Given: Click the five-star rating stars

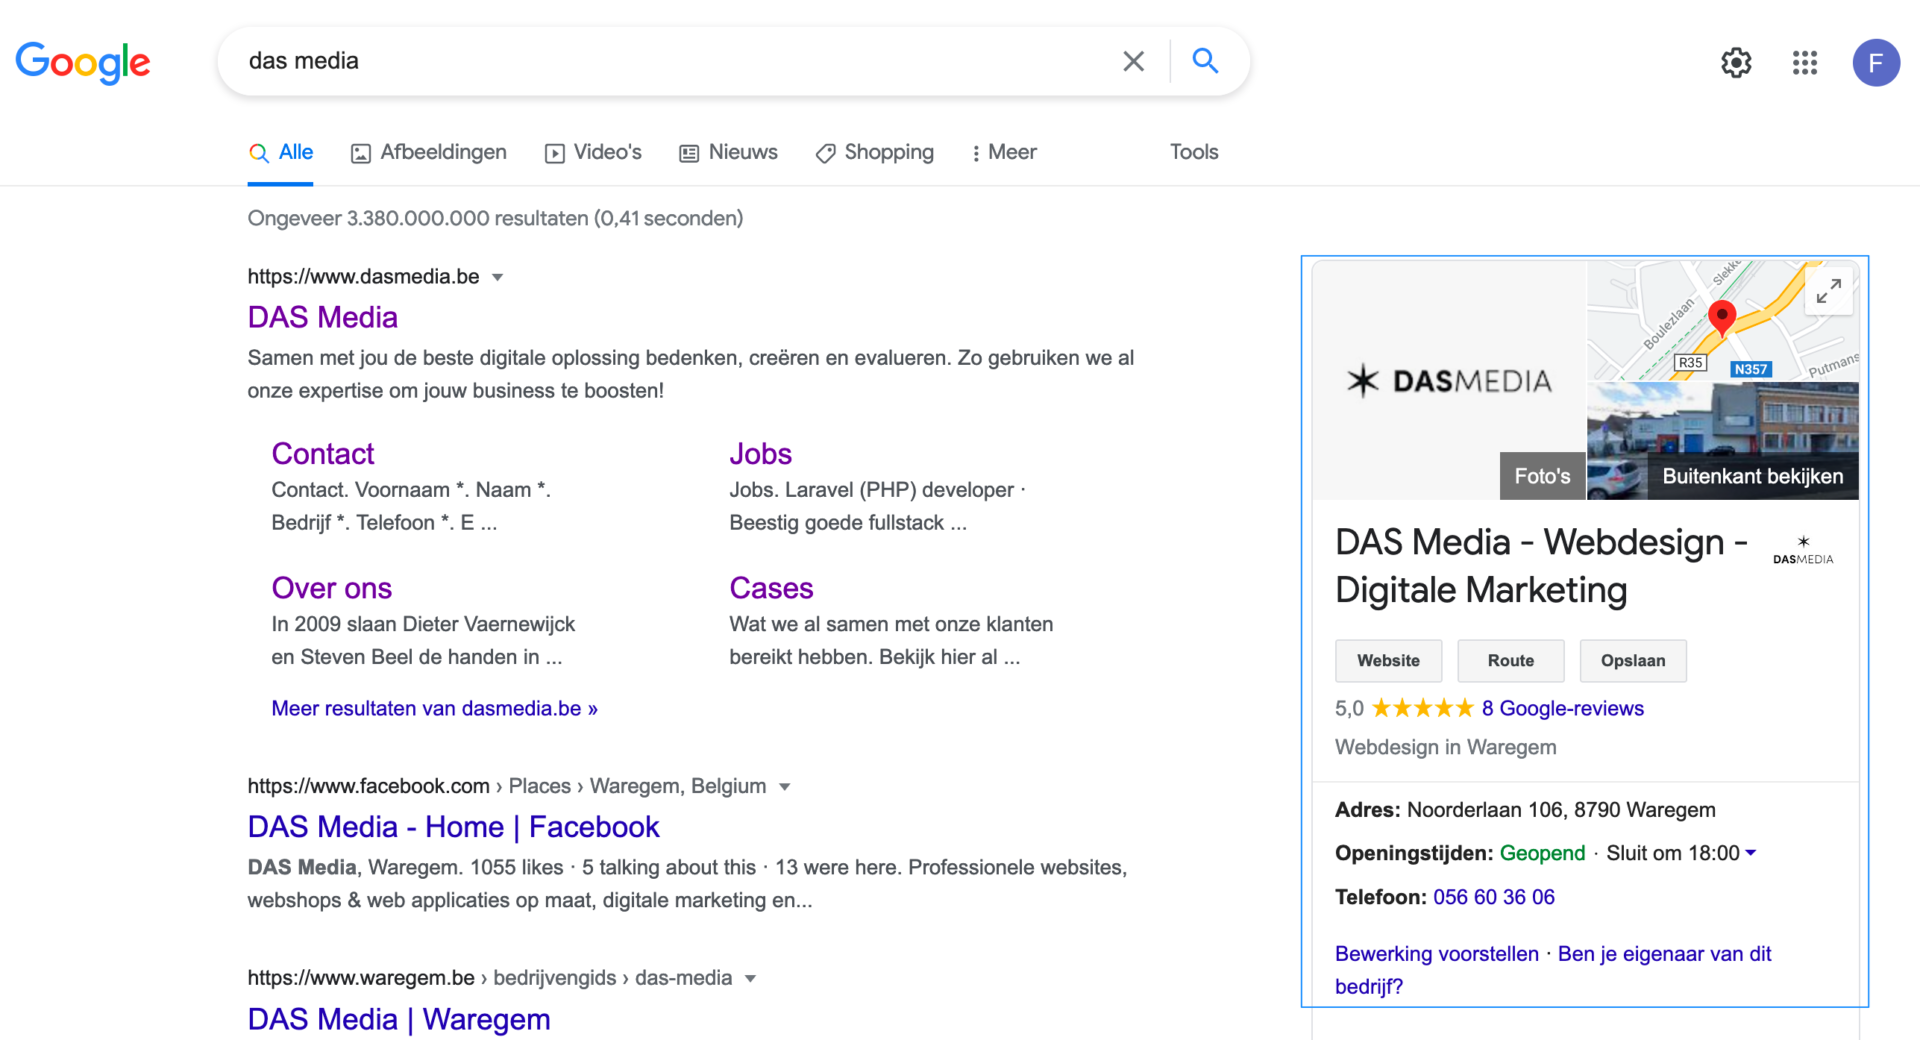Looking at the screenshot, I should [1422, 709].
